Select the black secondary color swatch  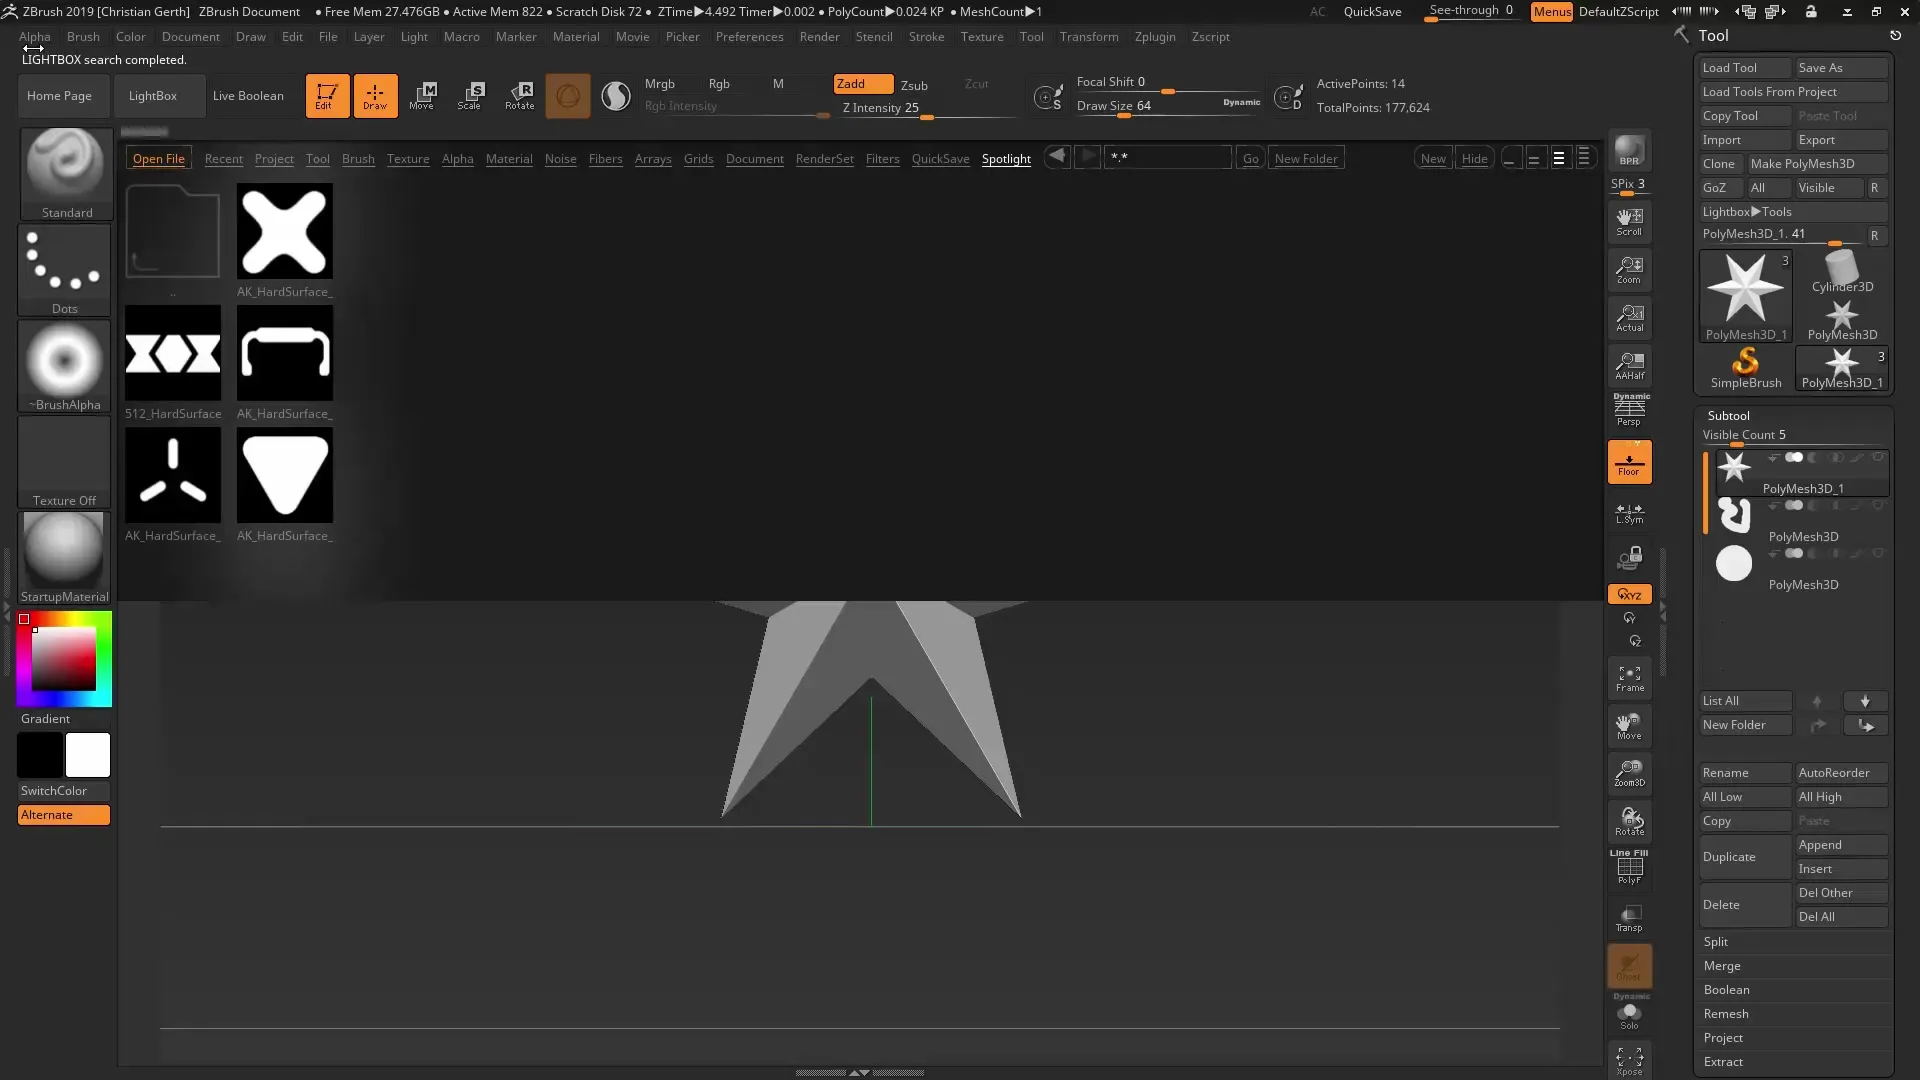[x=40, y=755]
